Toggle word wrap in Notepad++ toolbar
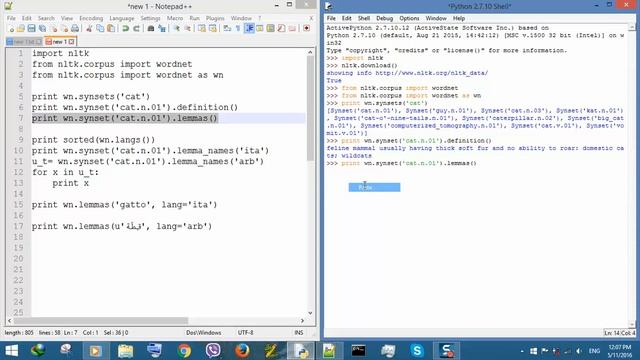This screenshot has width=640, height=360. click(x=227, y=28)
